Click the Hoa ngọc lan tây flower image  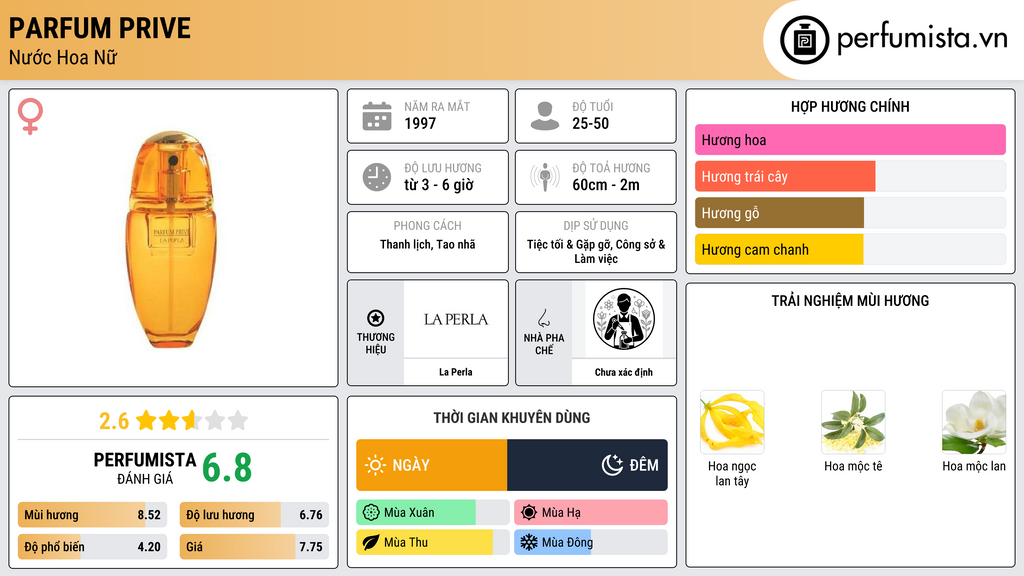tap(732, 422)
